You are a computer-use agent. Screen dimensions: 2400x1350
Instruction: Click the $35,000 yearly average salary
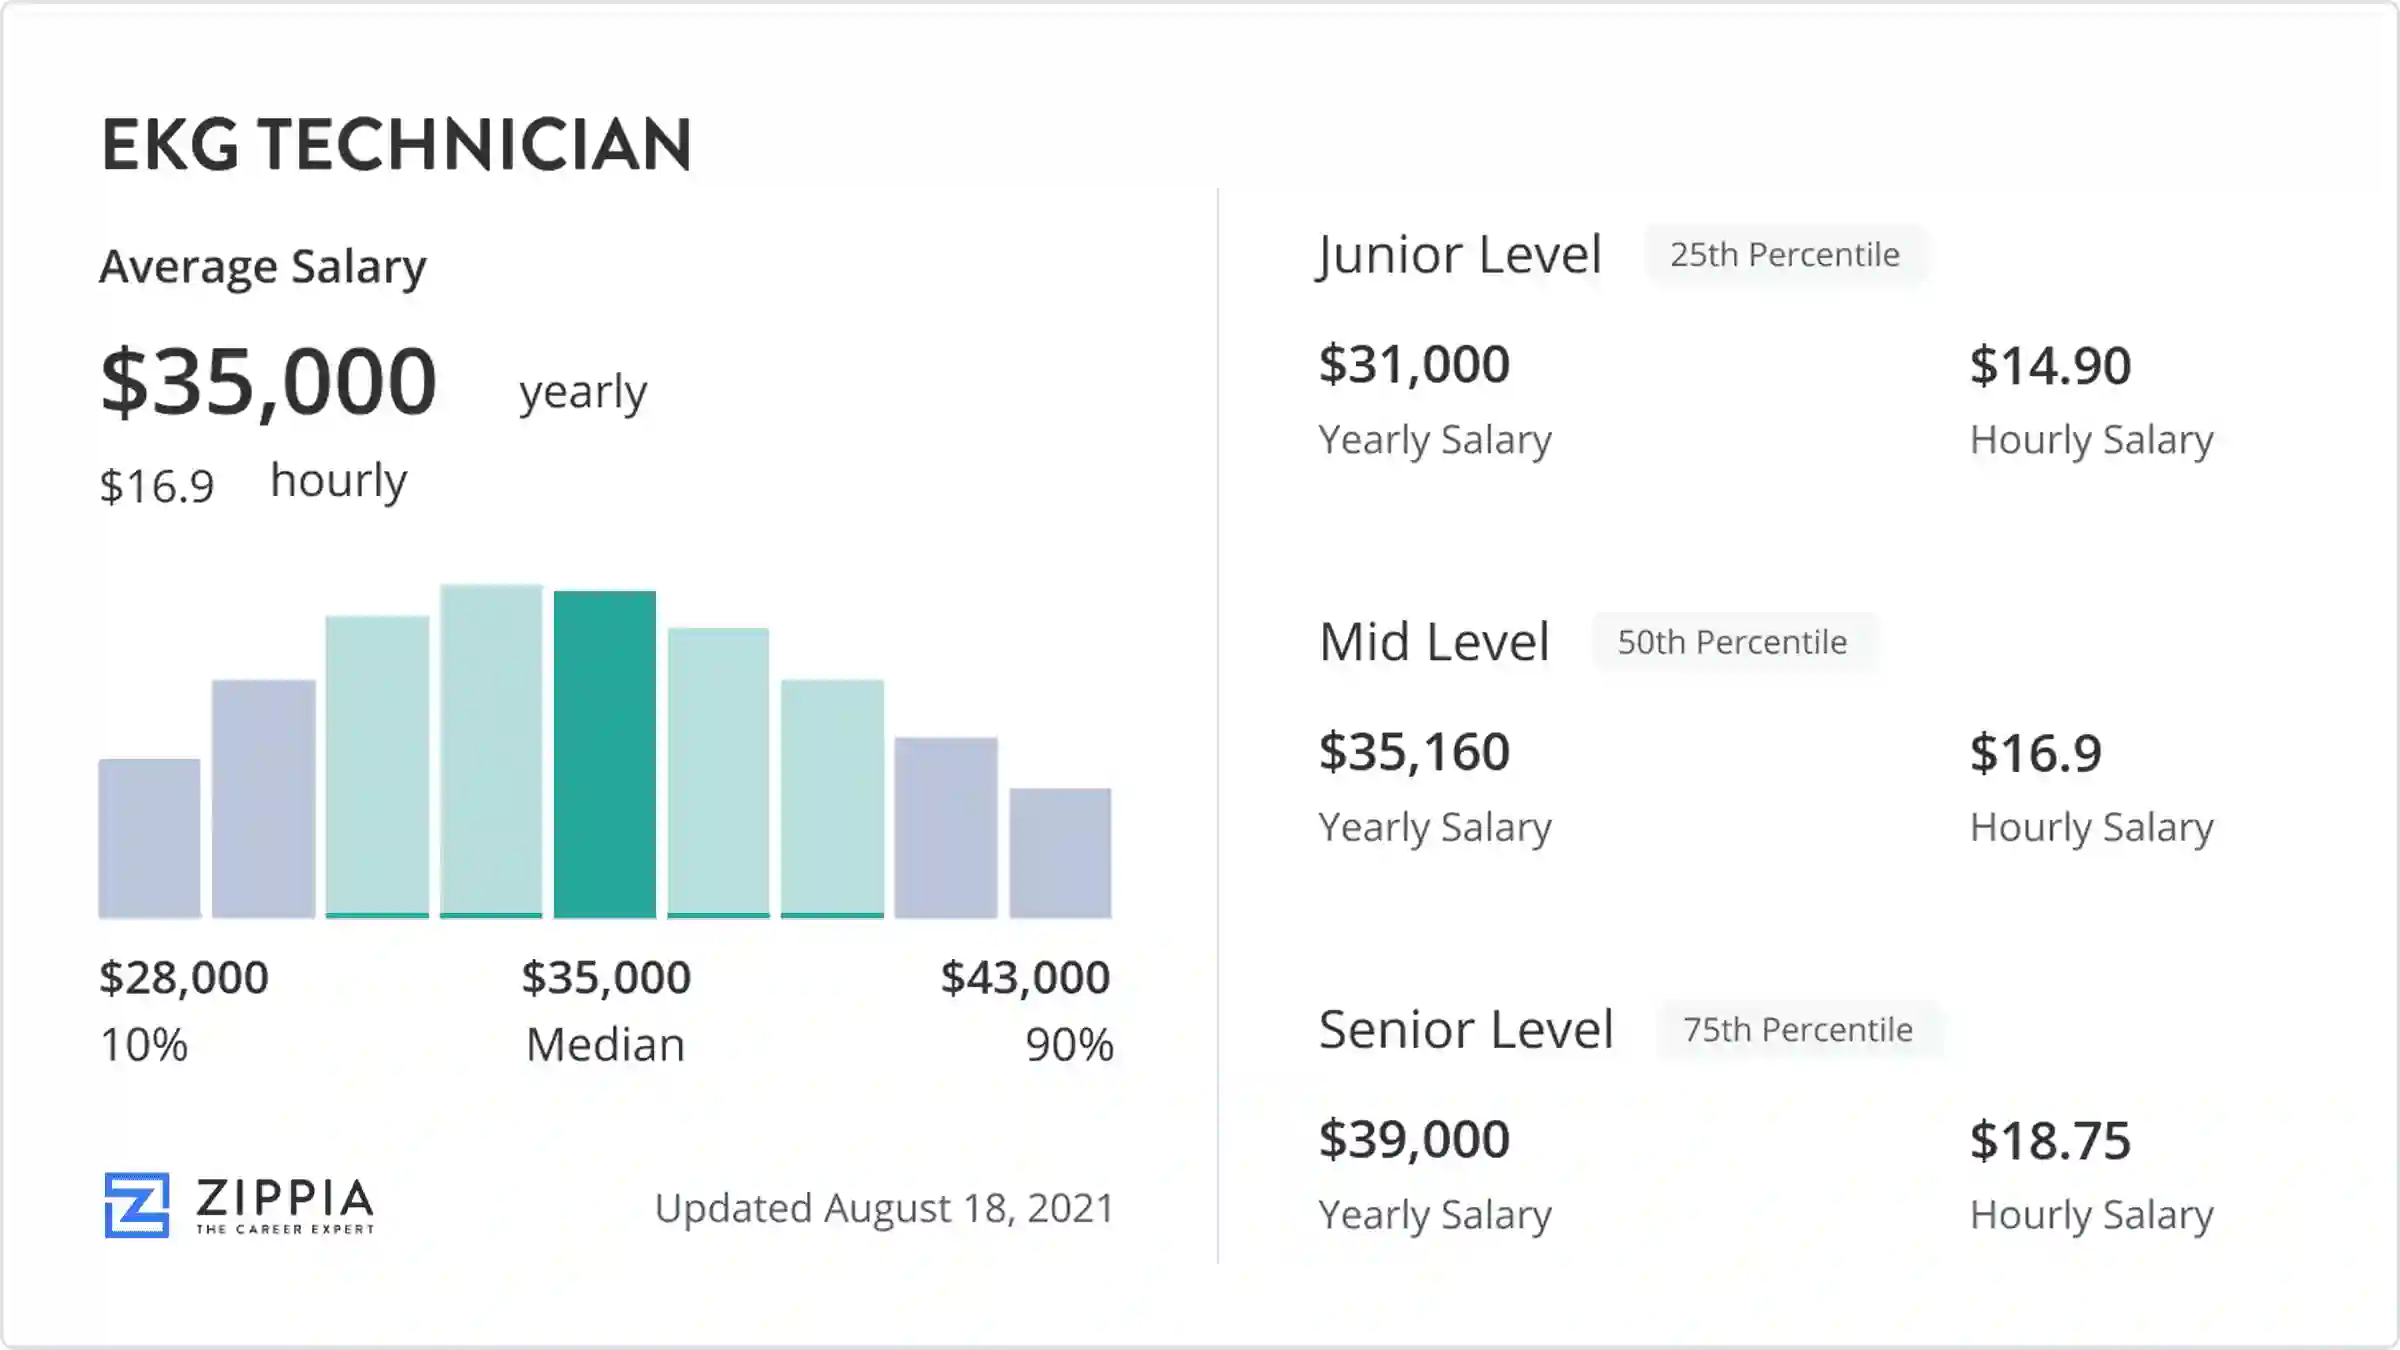pos(269,381)
